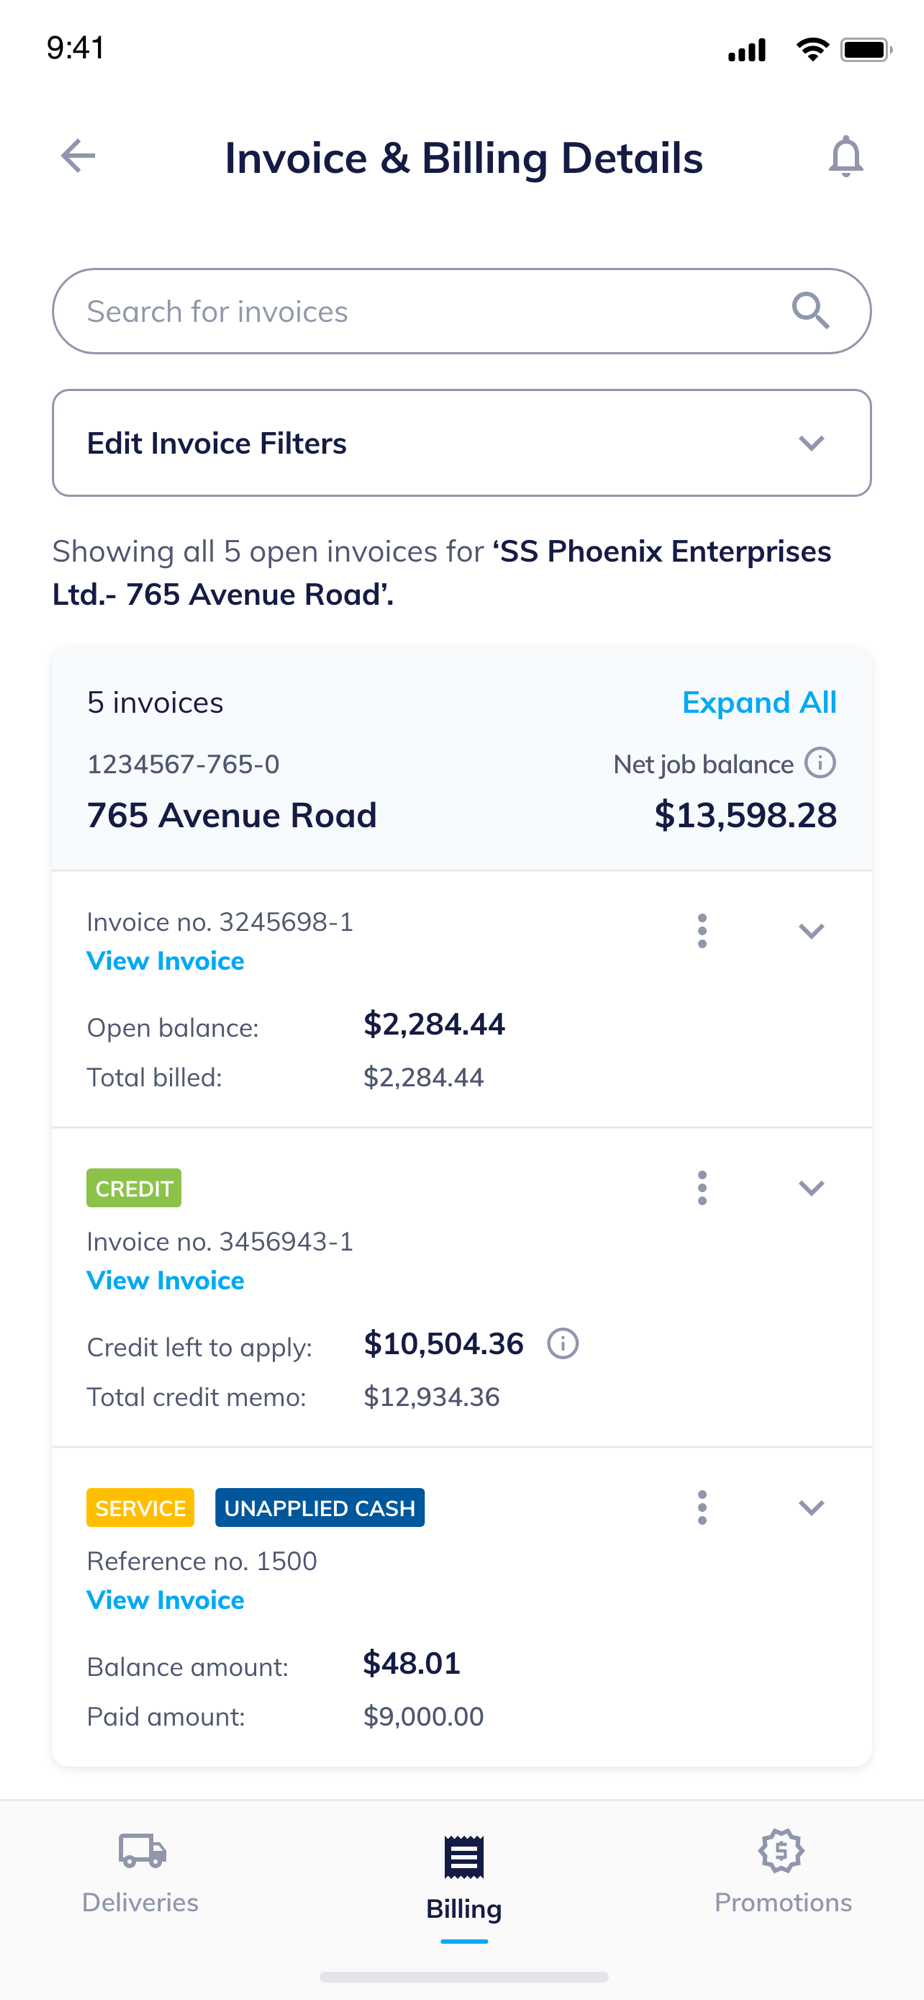Screen dimensions: 924x2000
Task: View Invoice for Reference no. 1500
Action: [x=166, y=1601]
